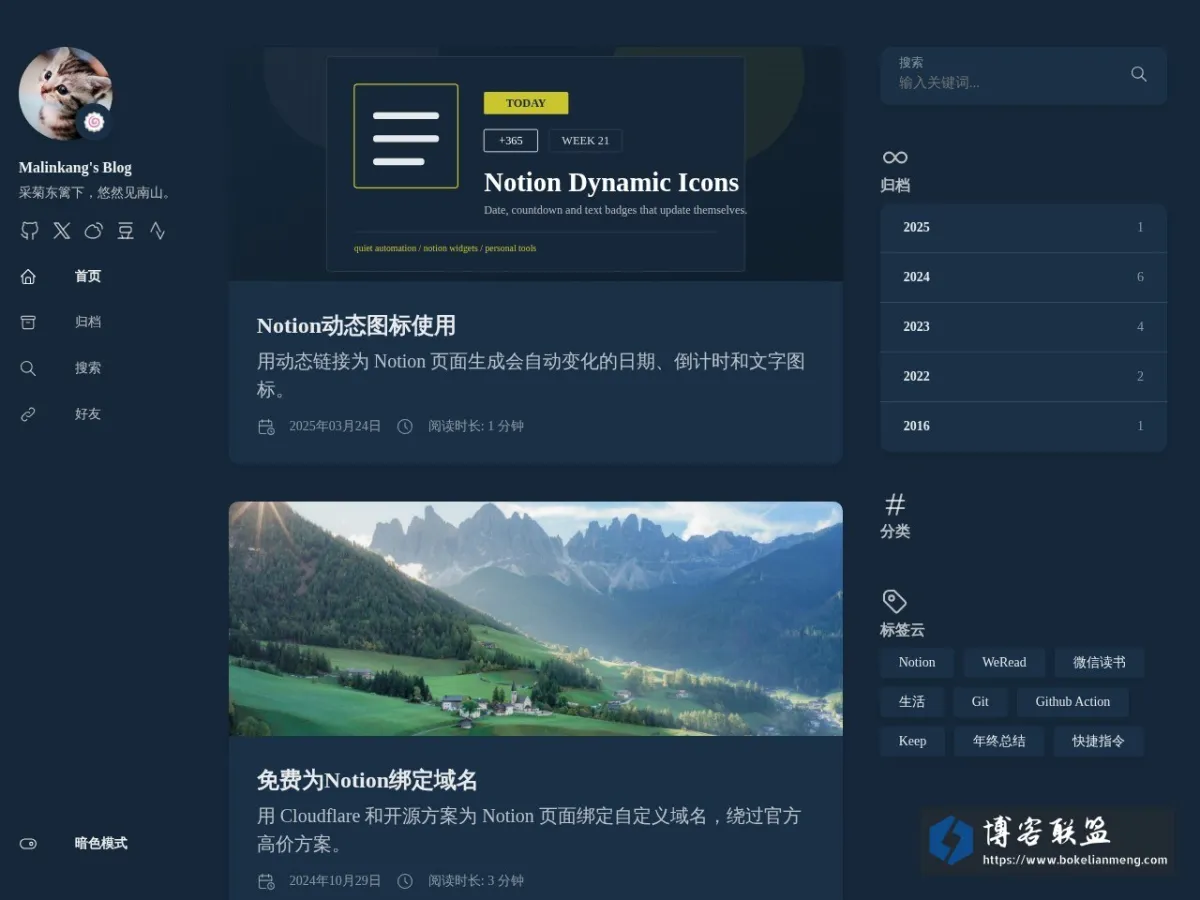Open the GitHub profile icon

coord(30,231)
